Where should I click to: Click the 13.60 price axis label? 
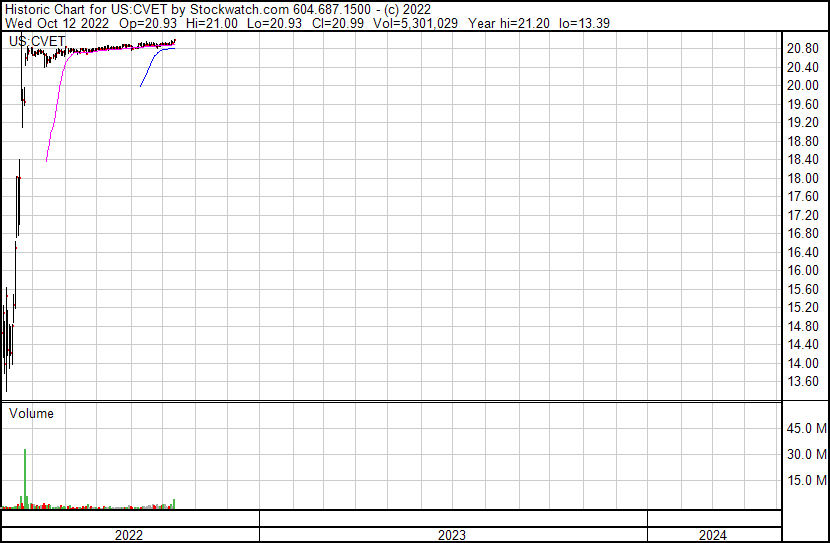tap(803, 382)
